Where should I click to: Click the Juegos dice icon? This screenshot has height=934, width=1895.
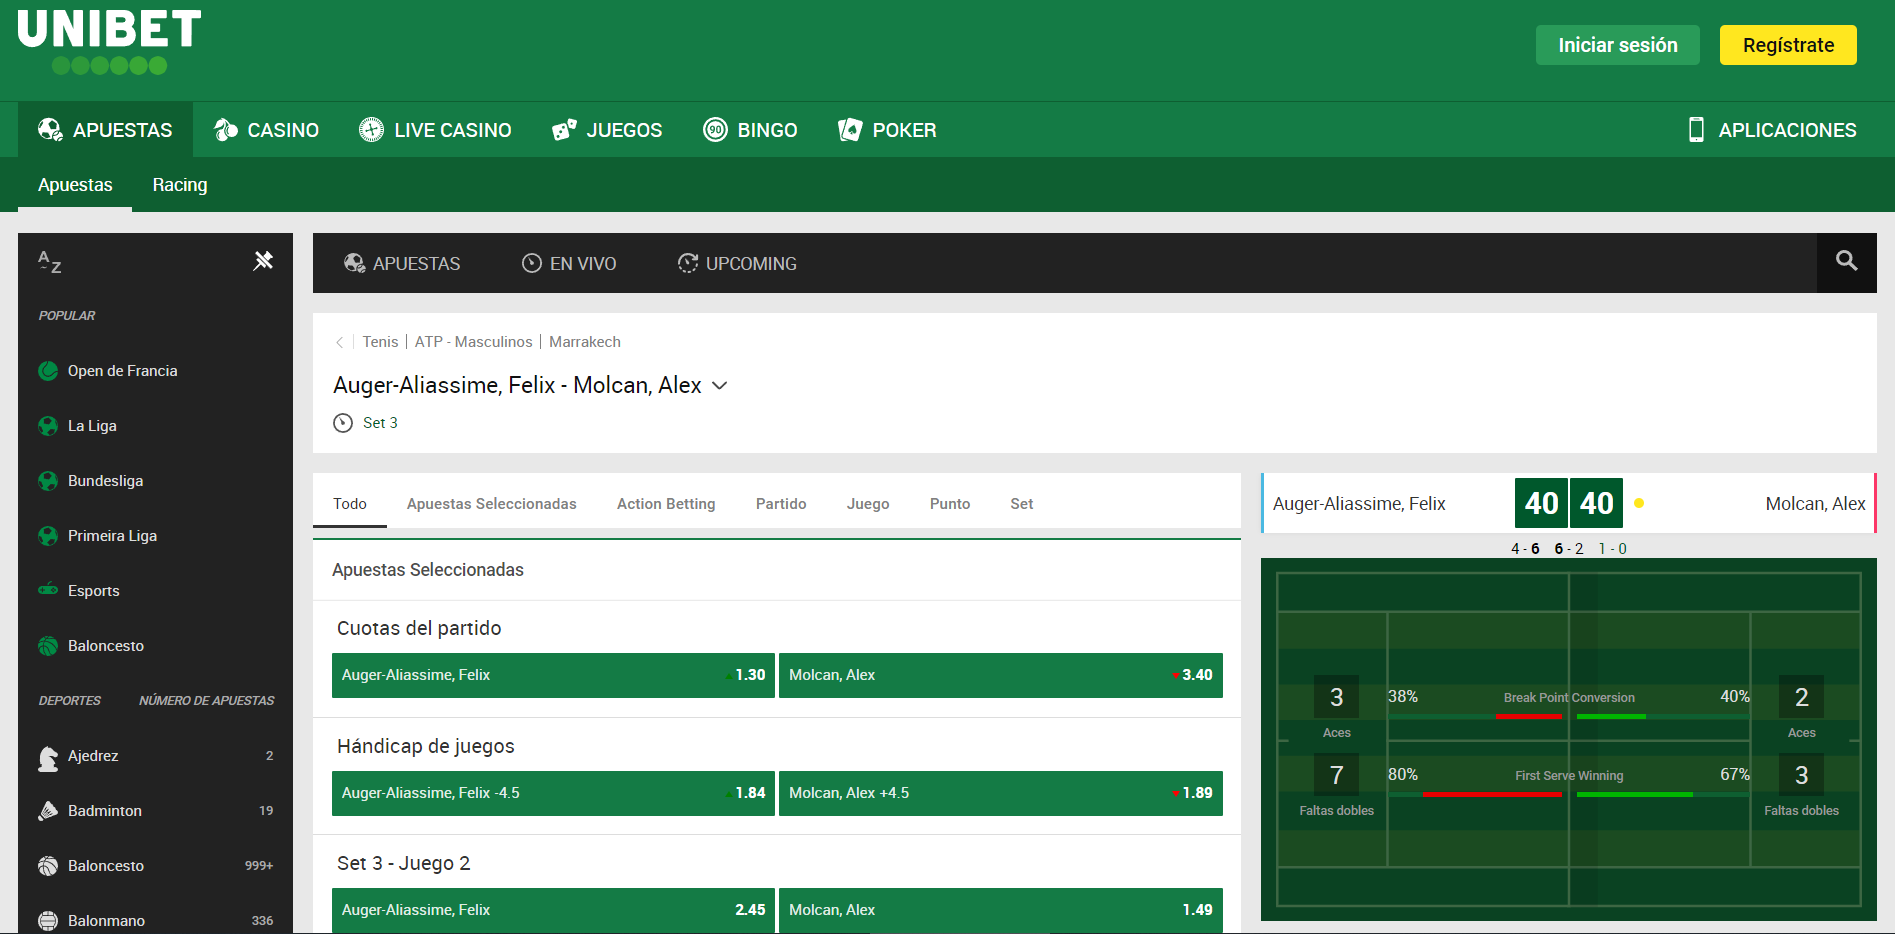(564, 130)
